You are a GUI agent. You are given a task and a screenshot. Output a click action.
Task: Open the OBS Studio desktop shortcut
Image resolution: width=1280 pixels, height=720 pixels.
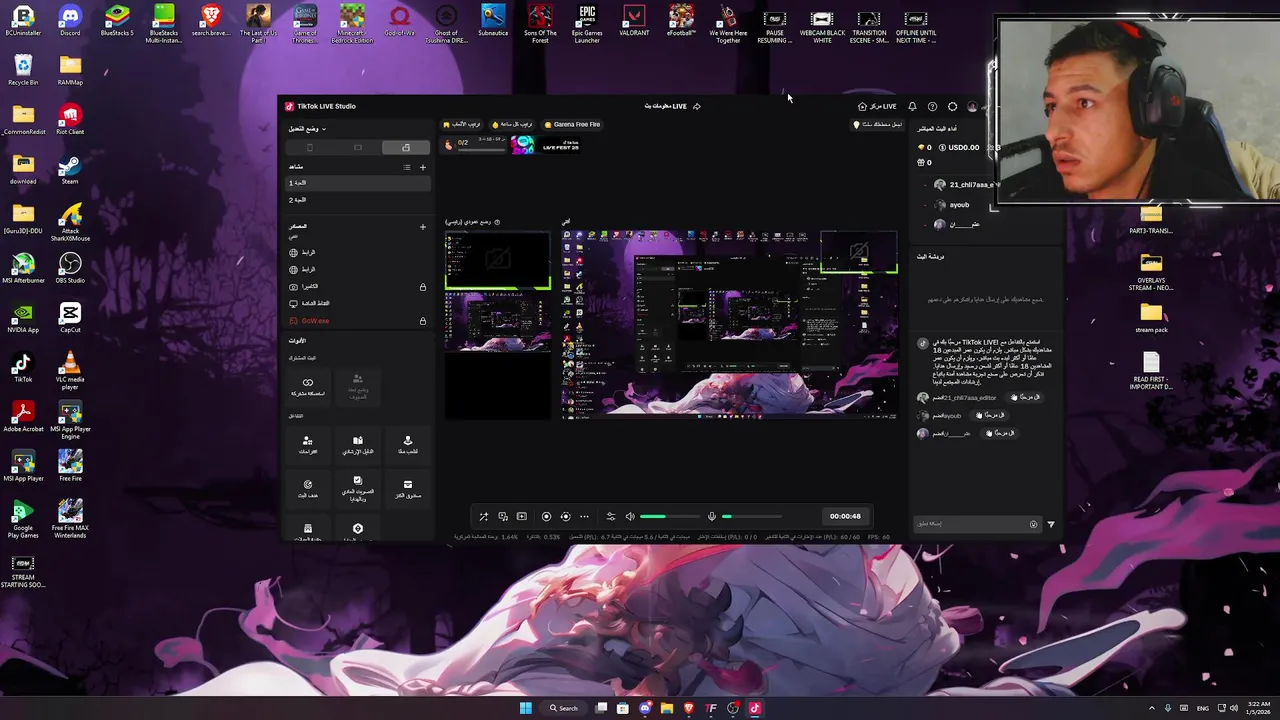coord(70,267)
